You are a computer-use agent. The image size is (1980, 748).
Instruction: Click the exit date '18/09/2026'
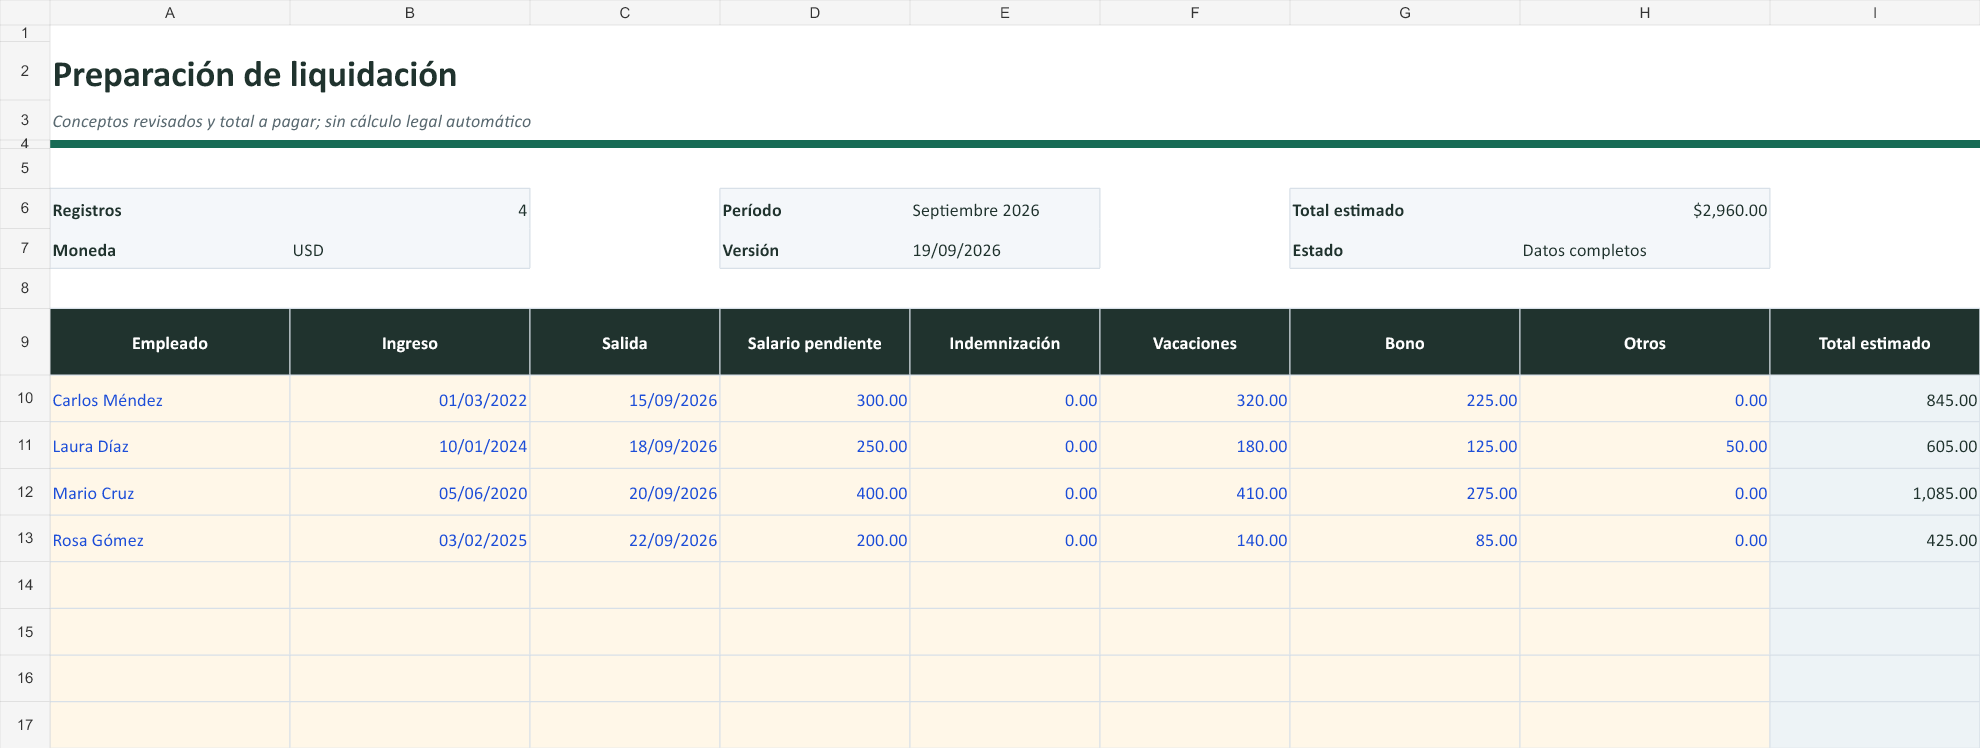625,446
